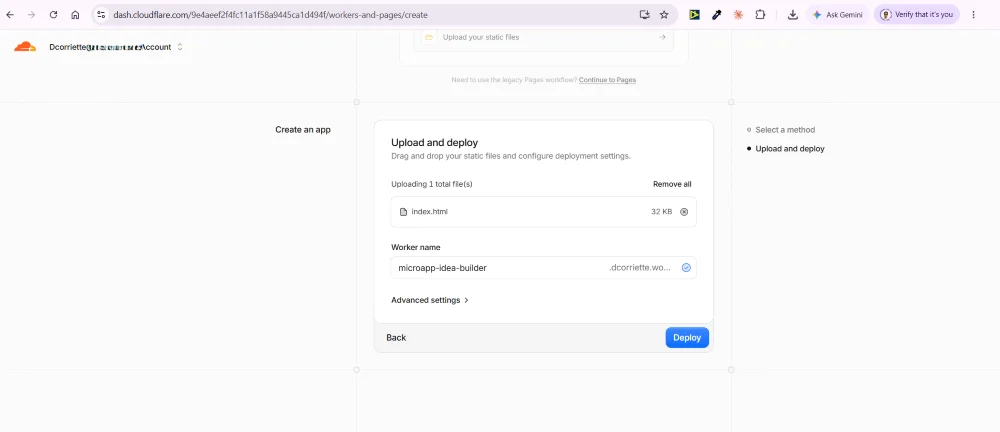Open the browser home page
Screen dimensions: 1000x432
click(75, 15)
